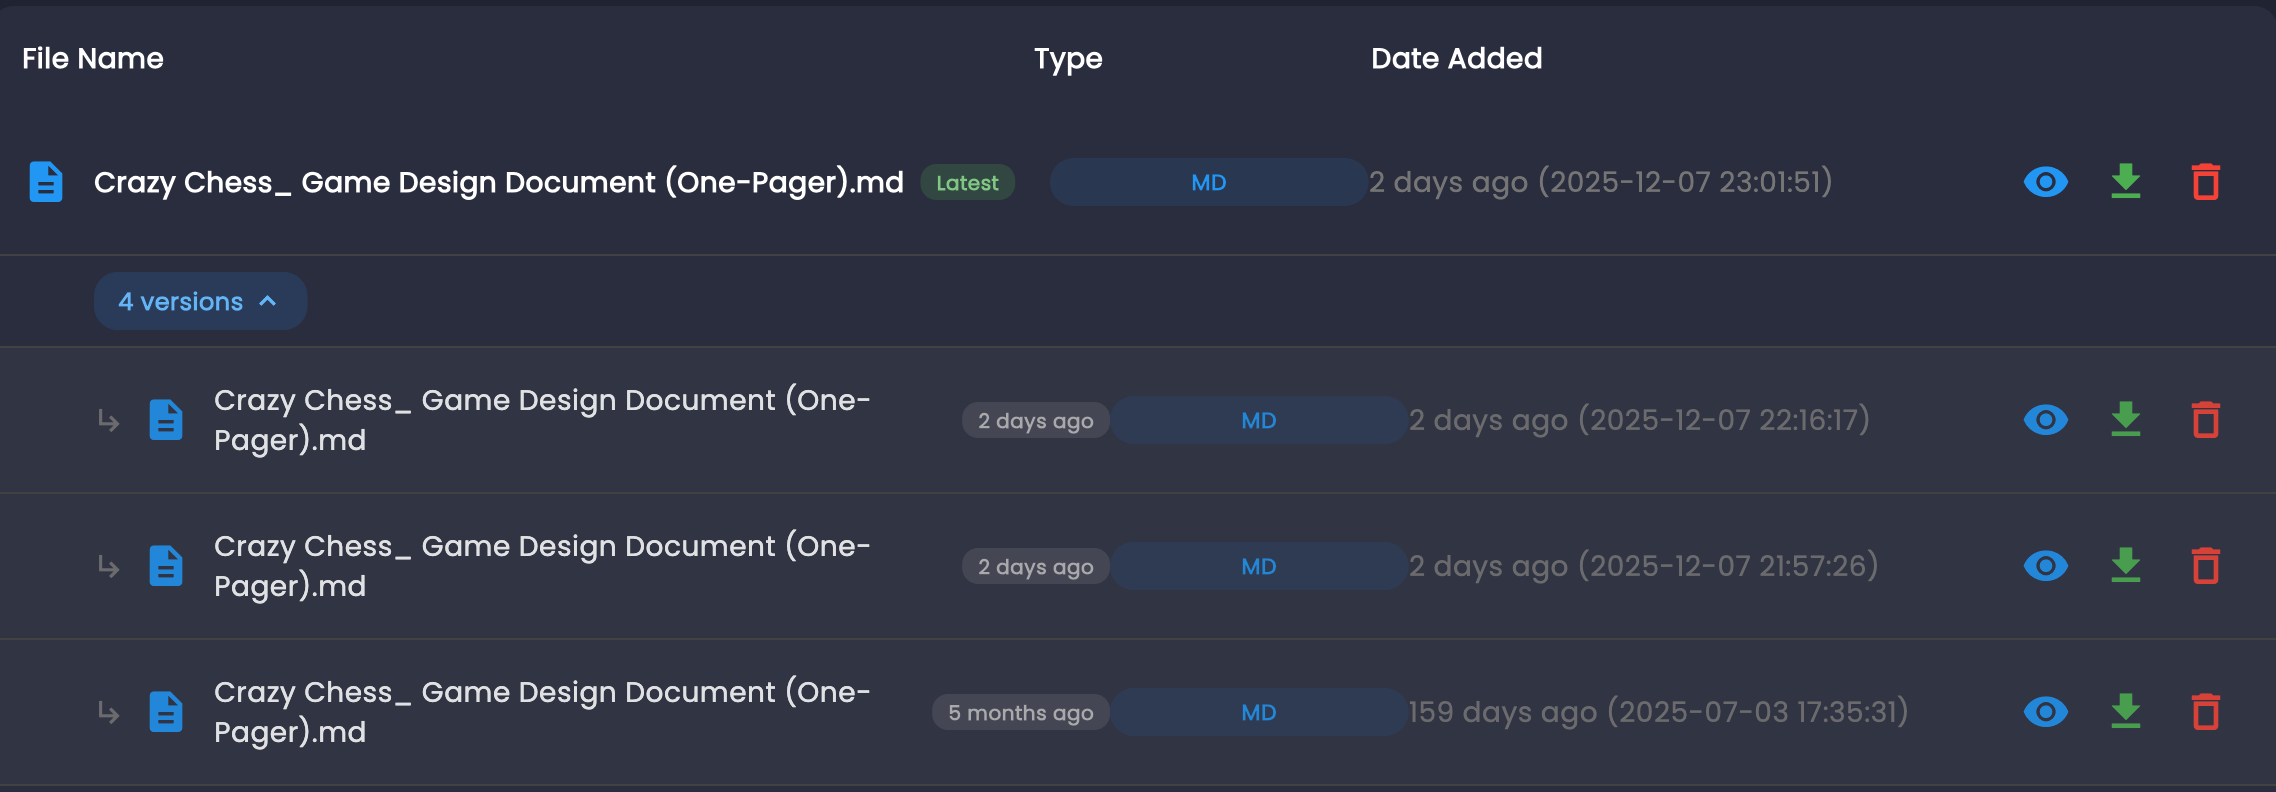View the version from 2025-07-03
2276x792 pixels.
click(x=2045, y=712)
